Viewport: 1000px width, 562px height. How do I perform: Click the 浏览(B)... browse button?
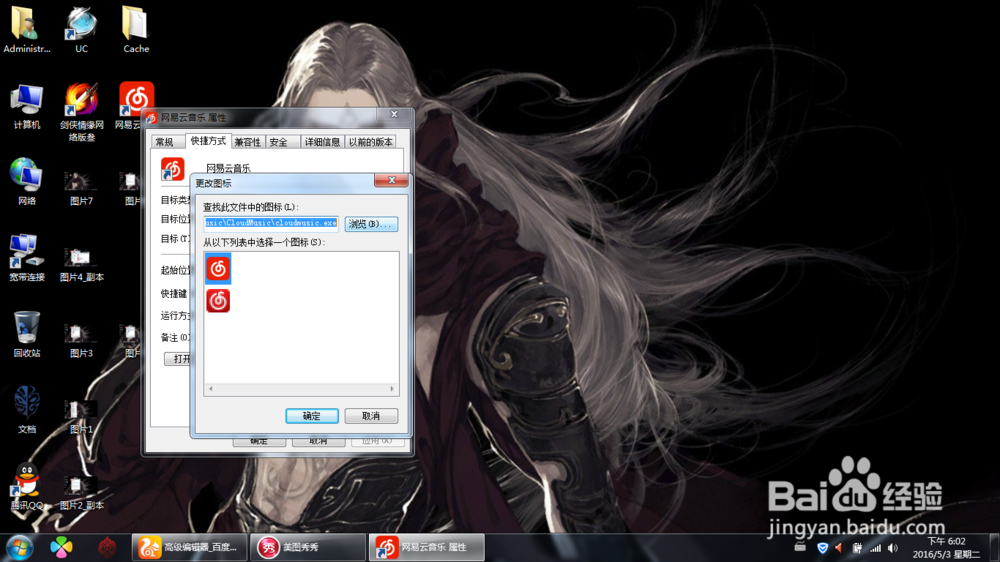[371, 224]
